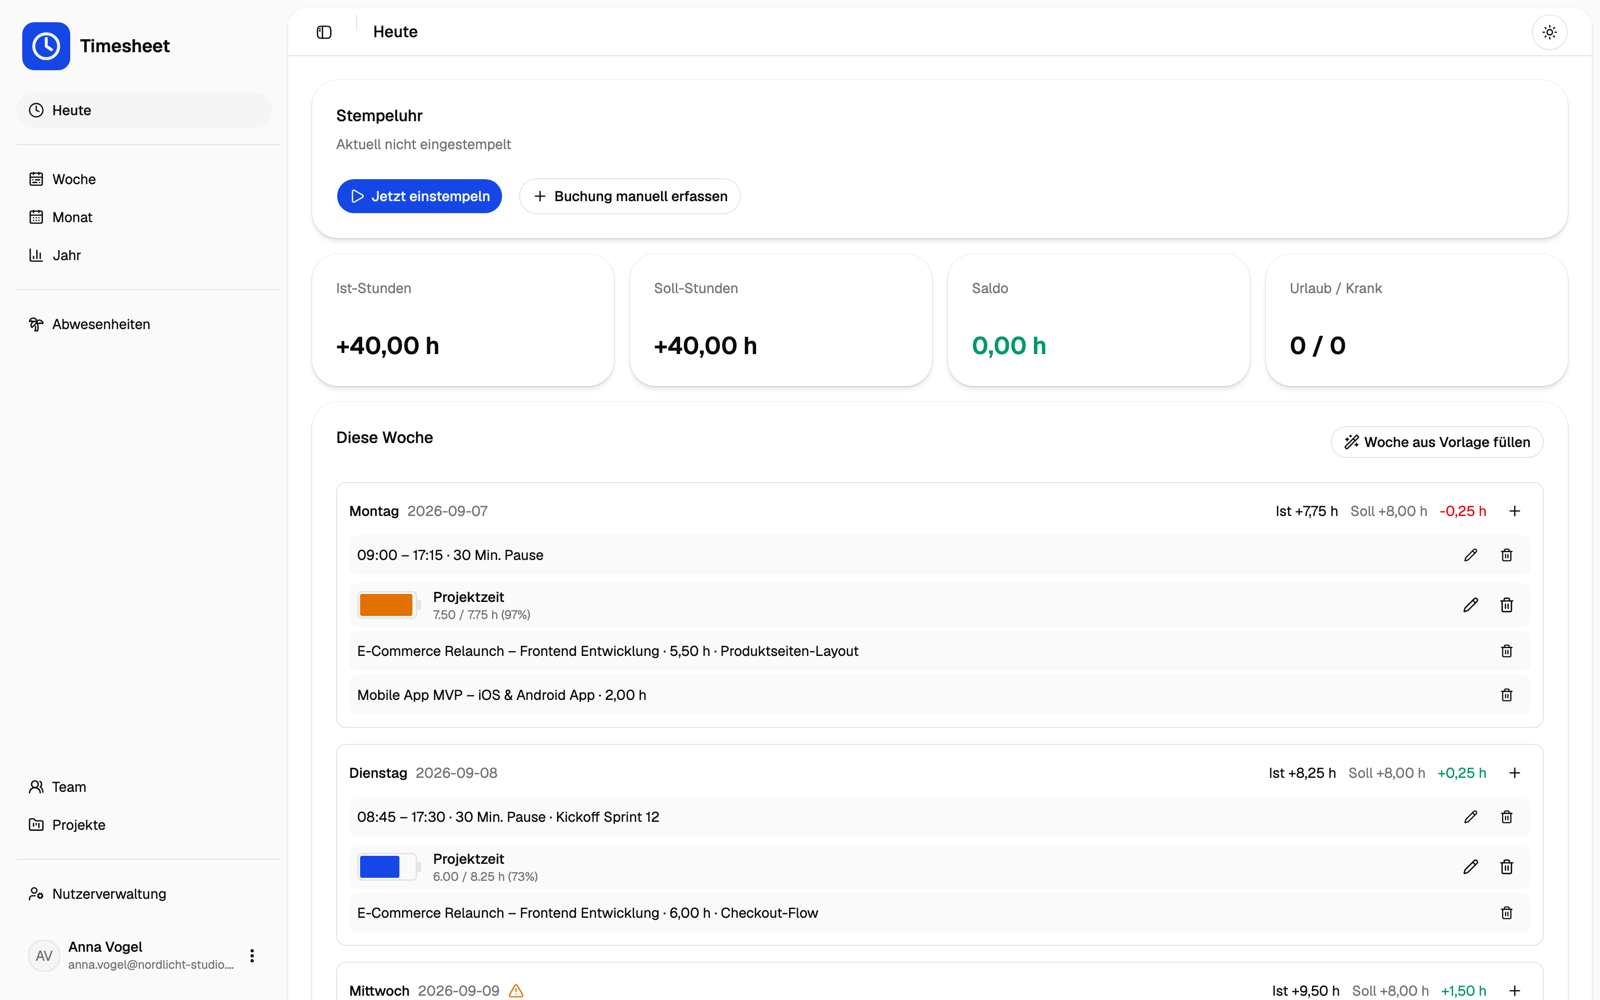The height and width of the screenshot is (1000, 1600).
Task: Click the Ist-Stunden card
Action: click(x=463, y=320)
